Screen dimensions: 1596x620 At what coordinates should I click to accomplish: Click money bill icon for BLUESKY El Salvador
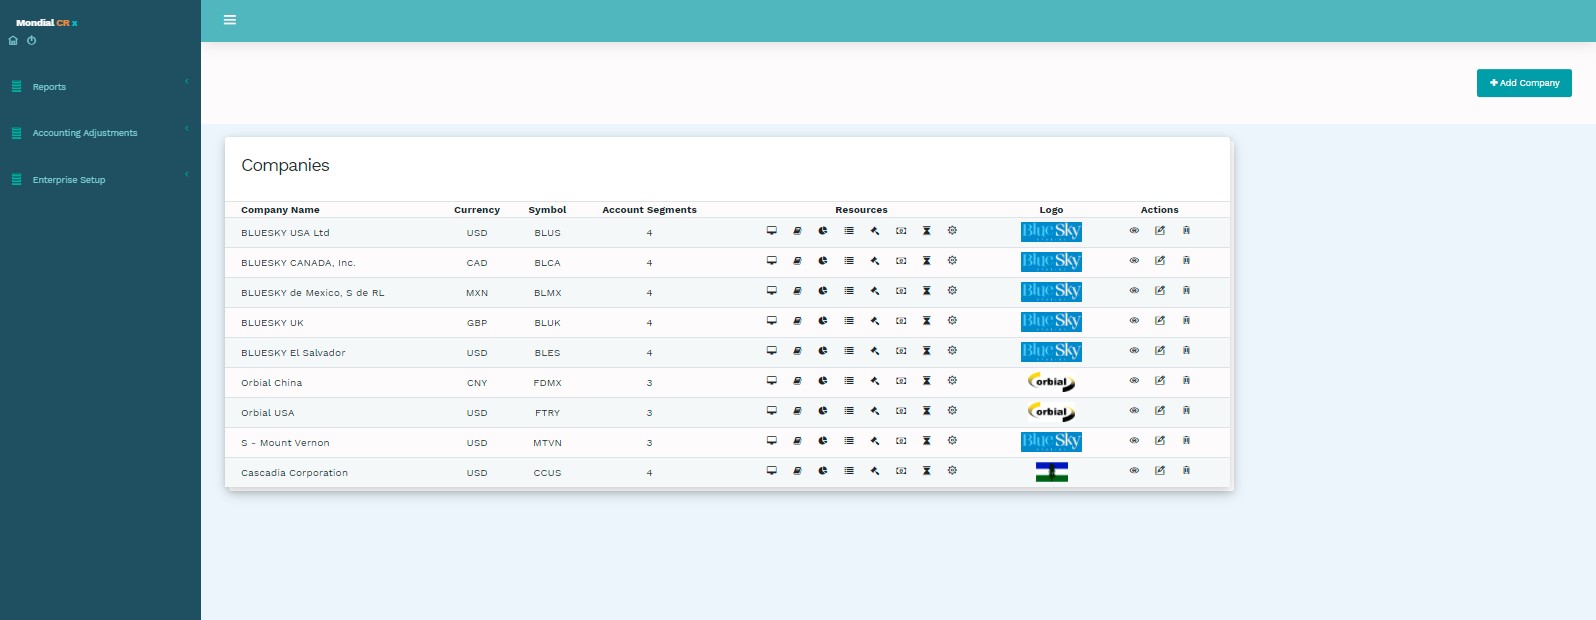901,351
